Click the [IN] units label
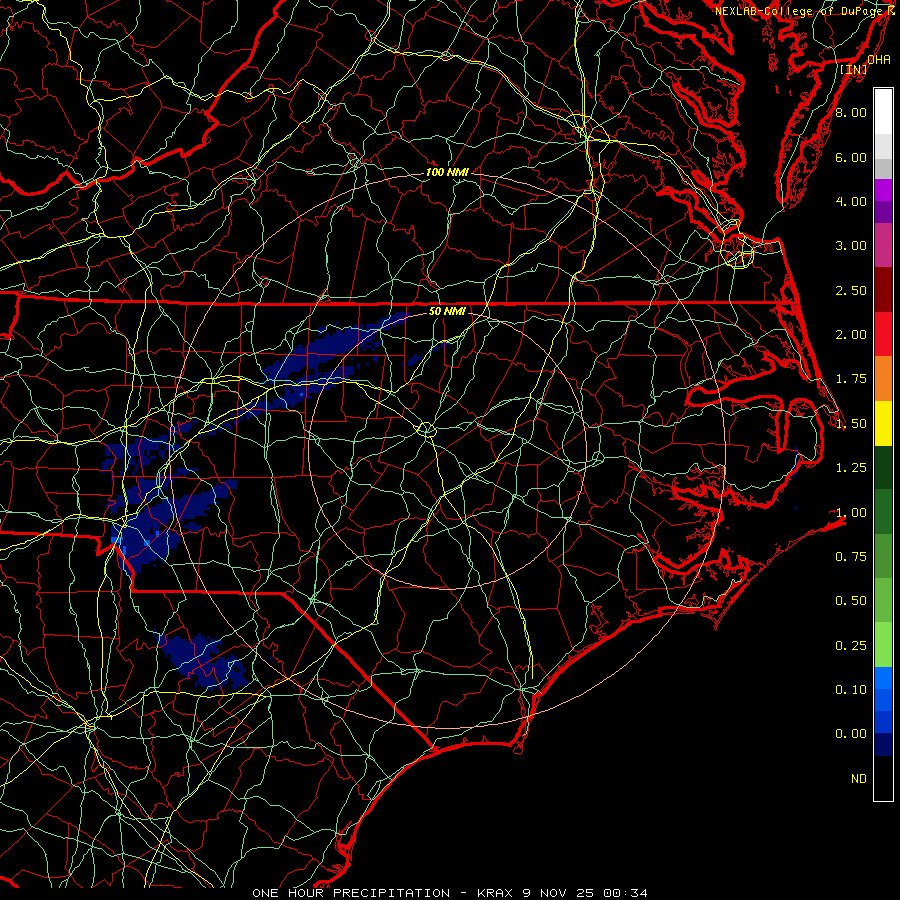This screenshot has height=900, width=900. pyautogui.click(x=854, y=69)
